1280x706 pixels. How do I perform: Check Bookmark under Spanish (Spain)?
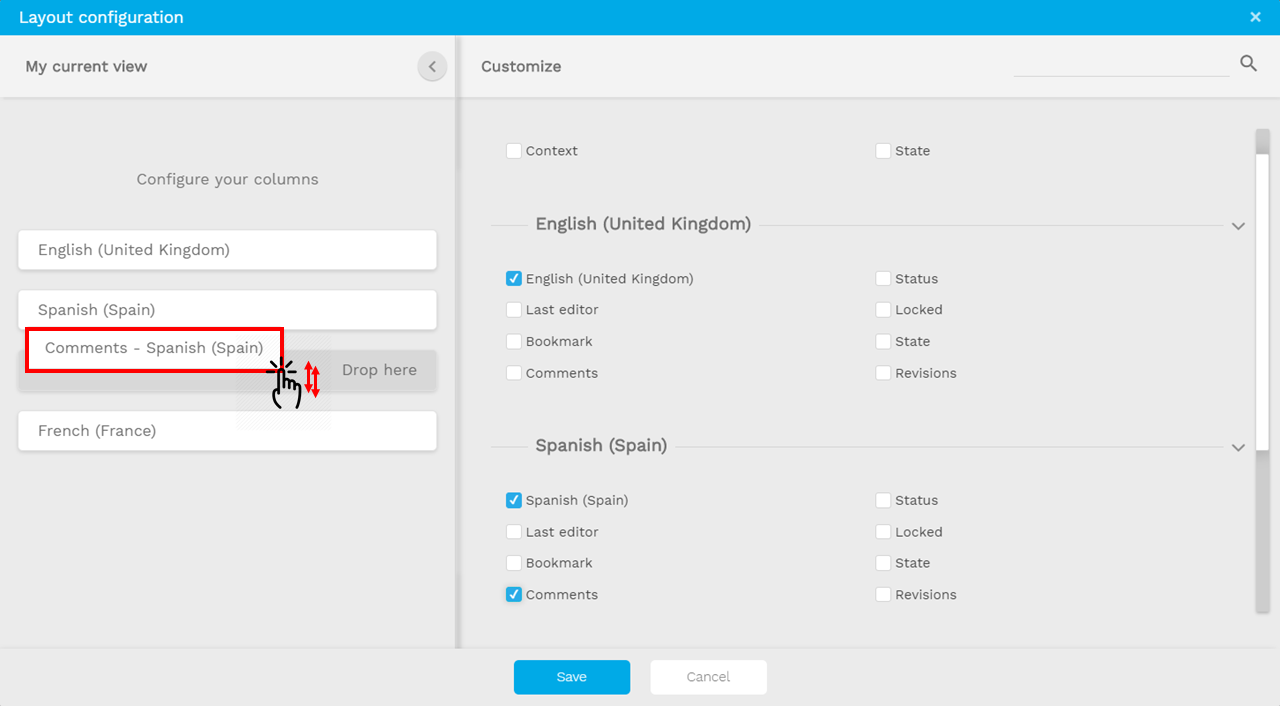(514, 563)
